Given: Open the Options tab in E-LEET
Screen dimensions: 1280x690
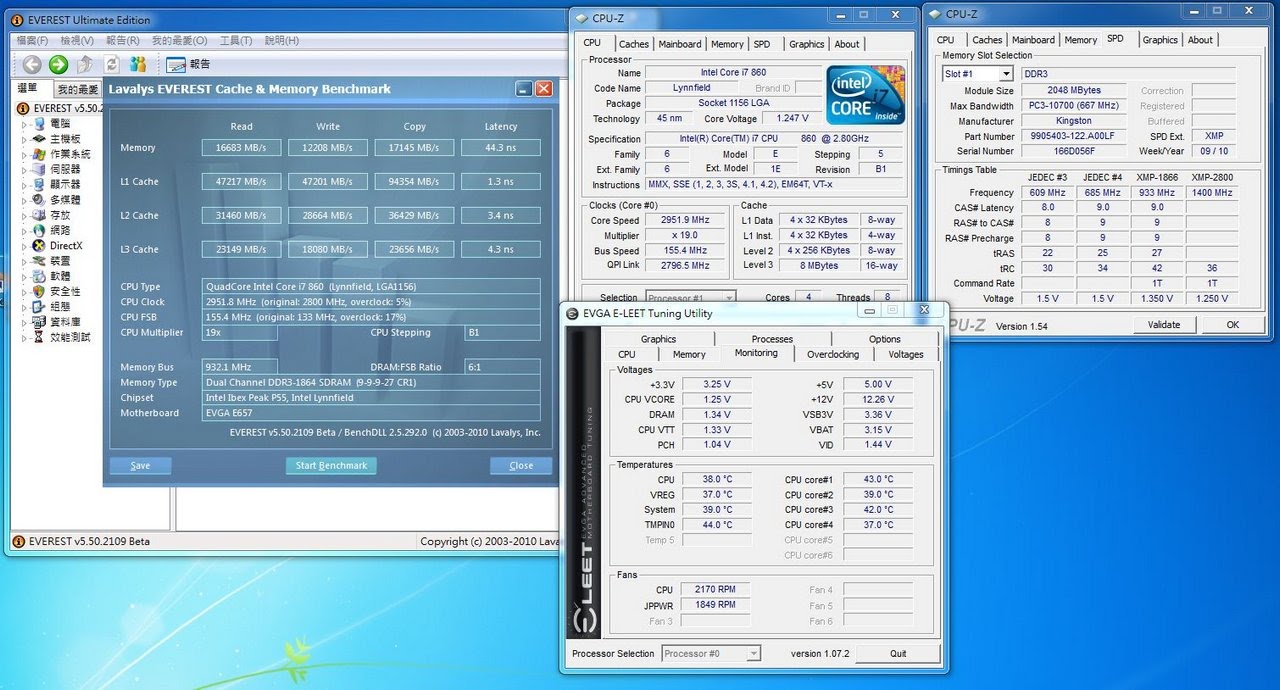Looking at the screenshot, I should (885, 339).
